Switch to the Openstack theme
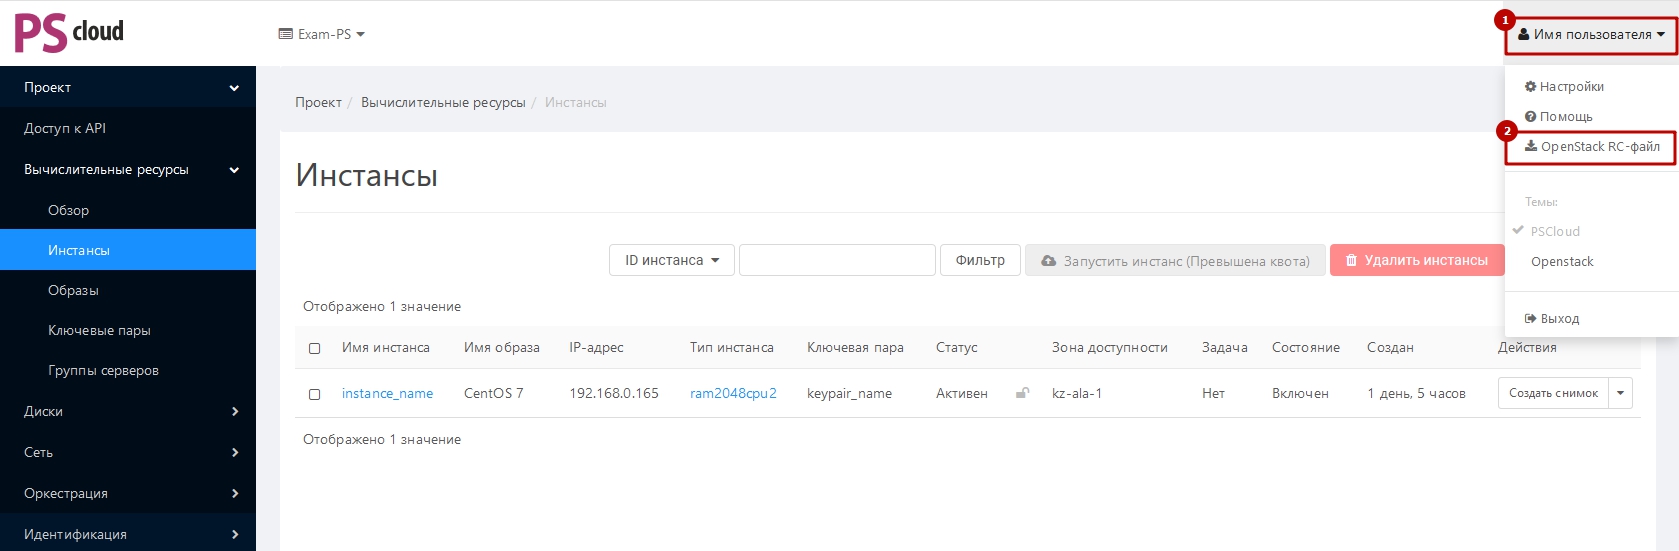The image size is (1679, 551). pyautogui.click(x=1590, y=261)
